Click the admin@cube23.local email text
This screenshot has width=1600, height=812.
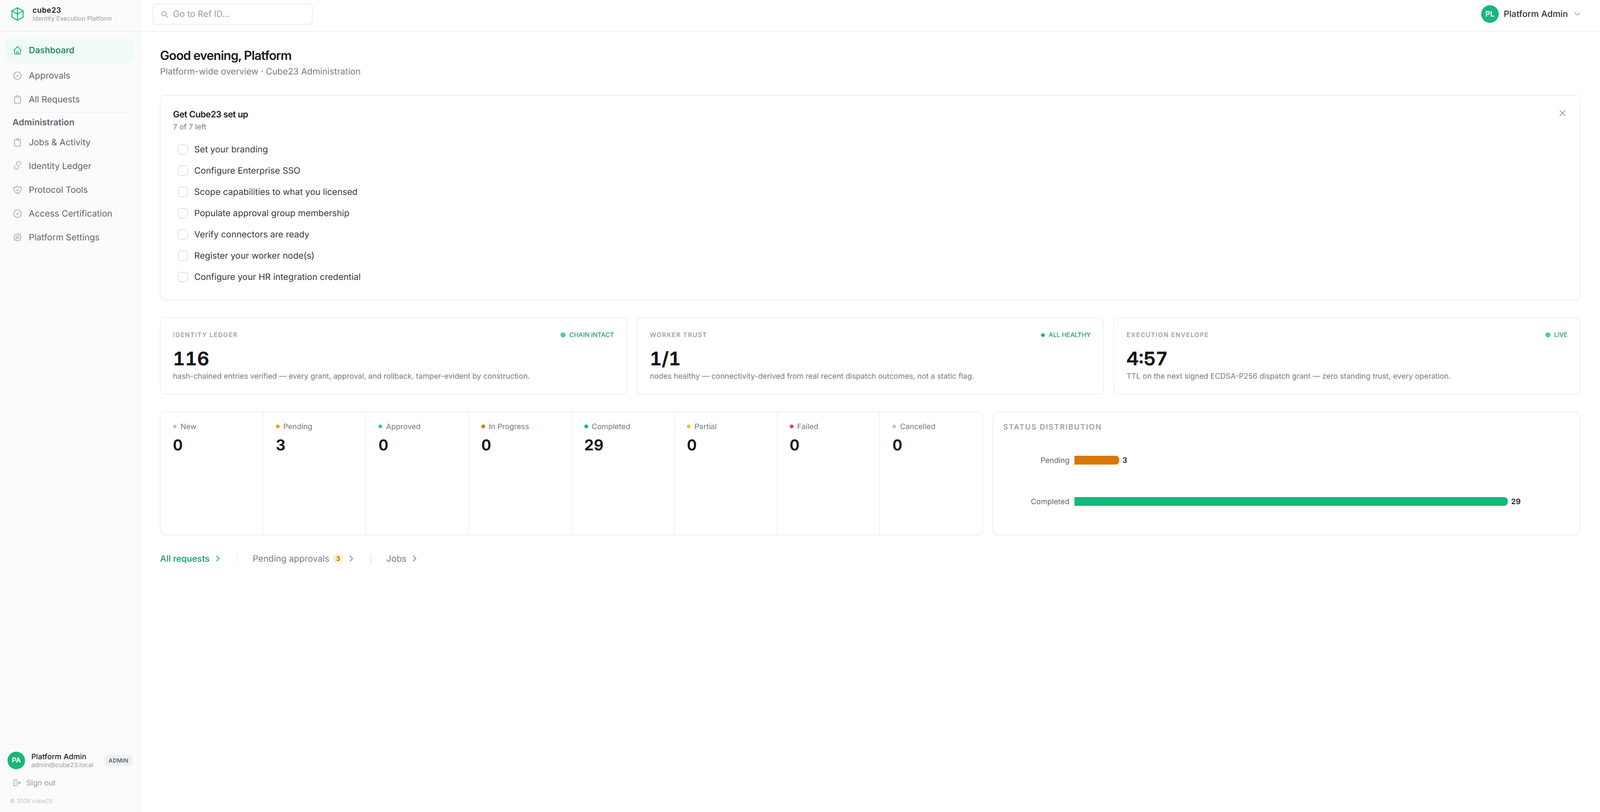(62, 765)
